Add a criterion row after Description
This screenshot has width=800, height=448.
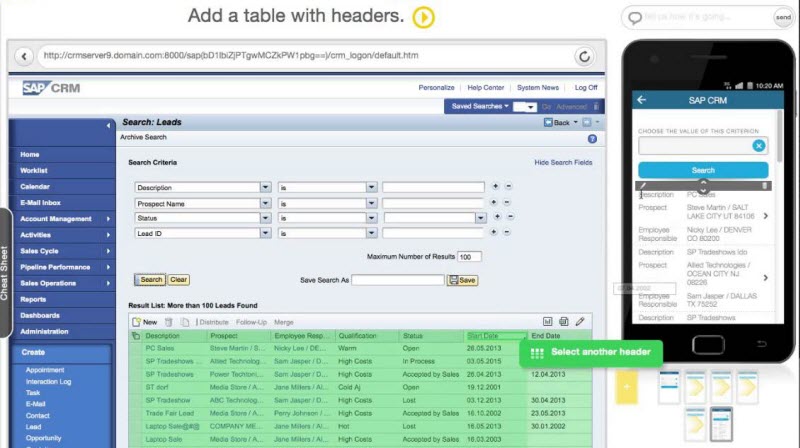[x=495, y=187]
